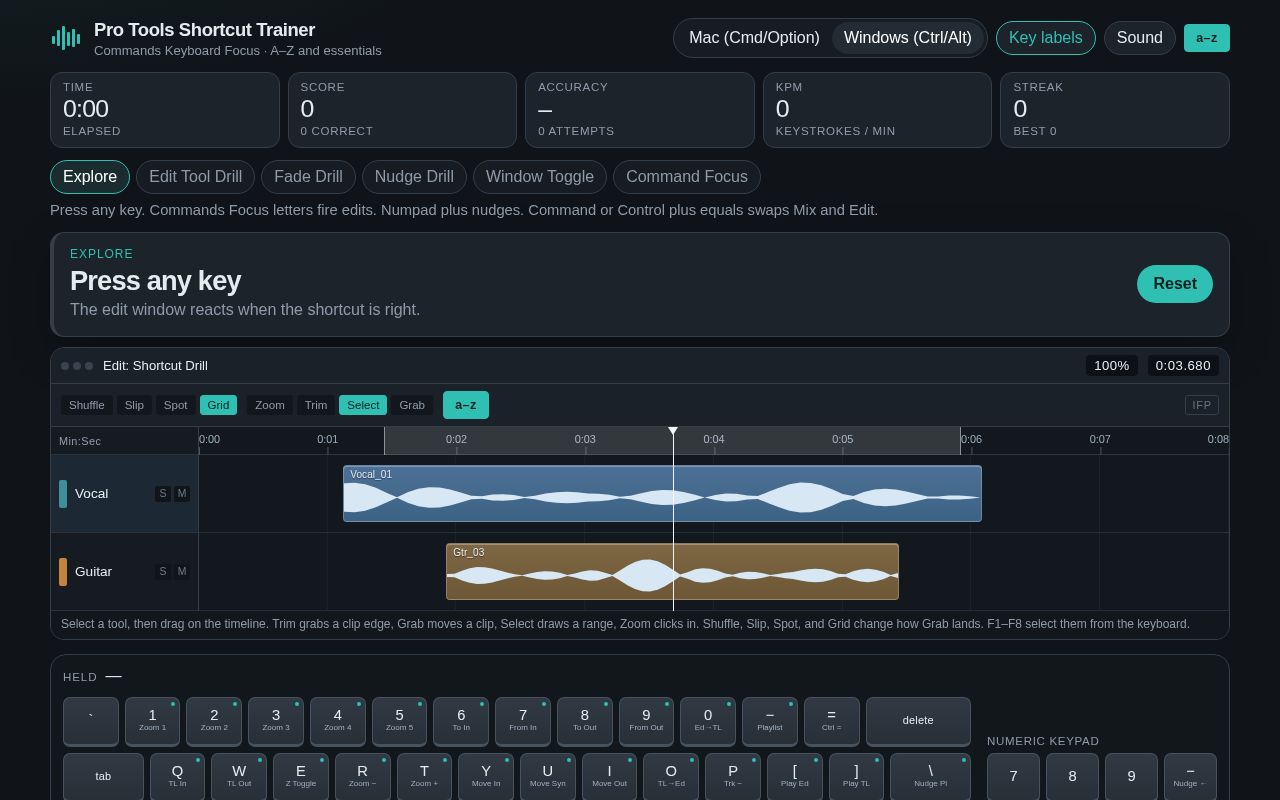Toggle the a–z focus button beside Grab
This screenshot has width=1280, height=800.
coord(466,405)
